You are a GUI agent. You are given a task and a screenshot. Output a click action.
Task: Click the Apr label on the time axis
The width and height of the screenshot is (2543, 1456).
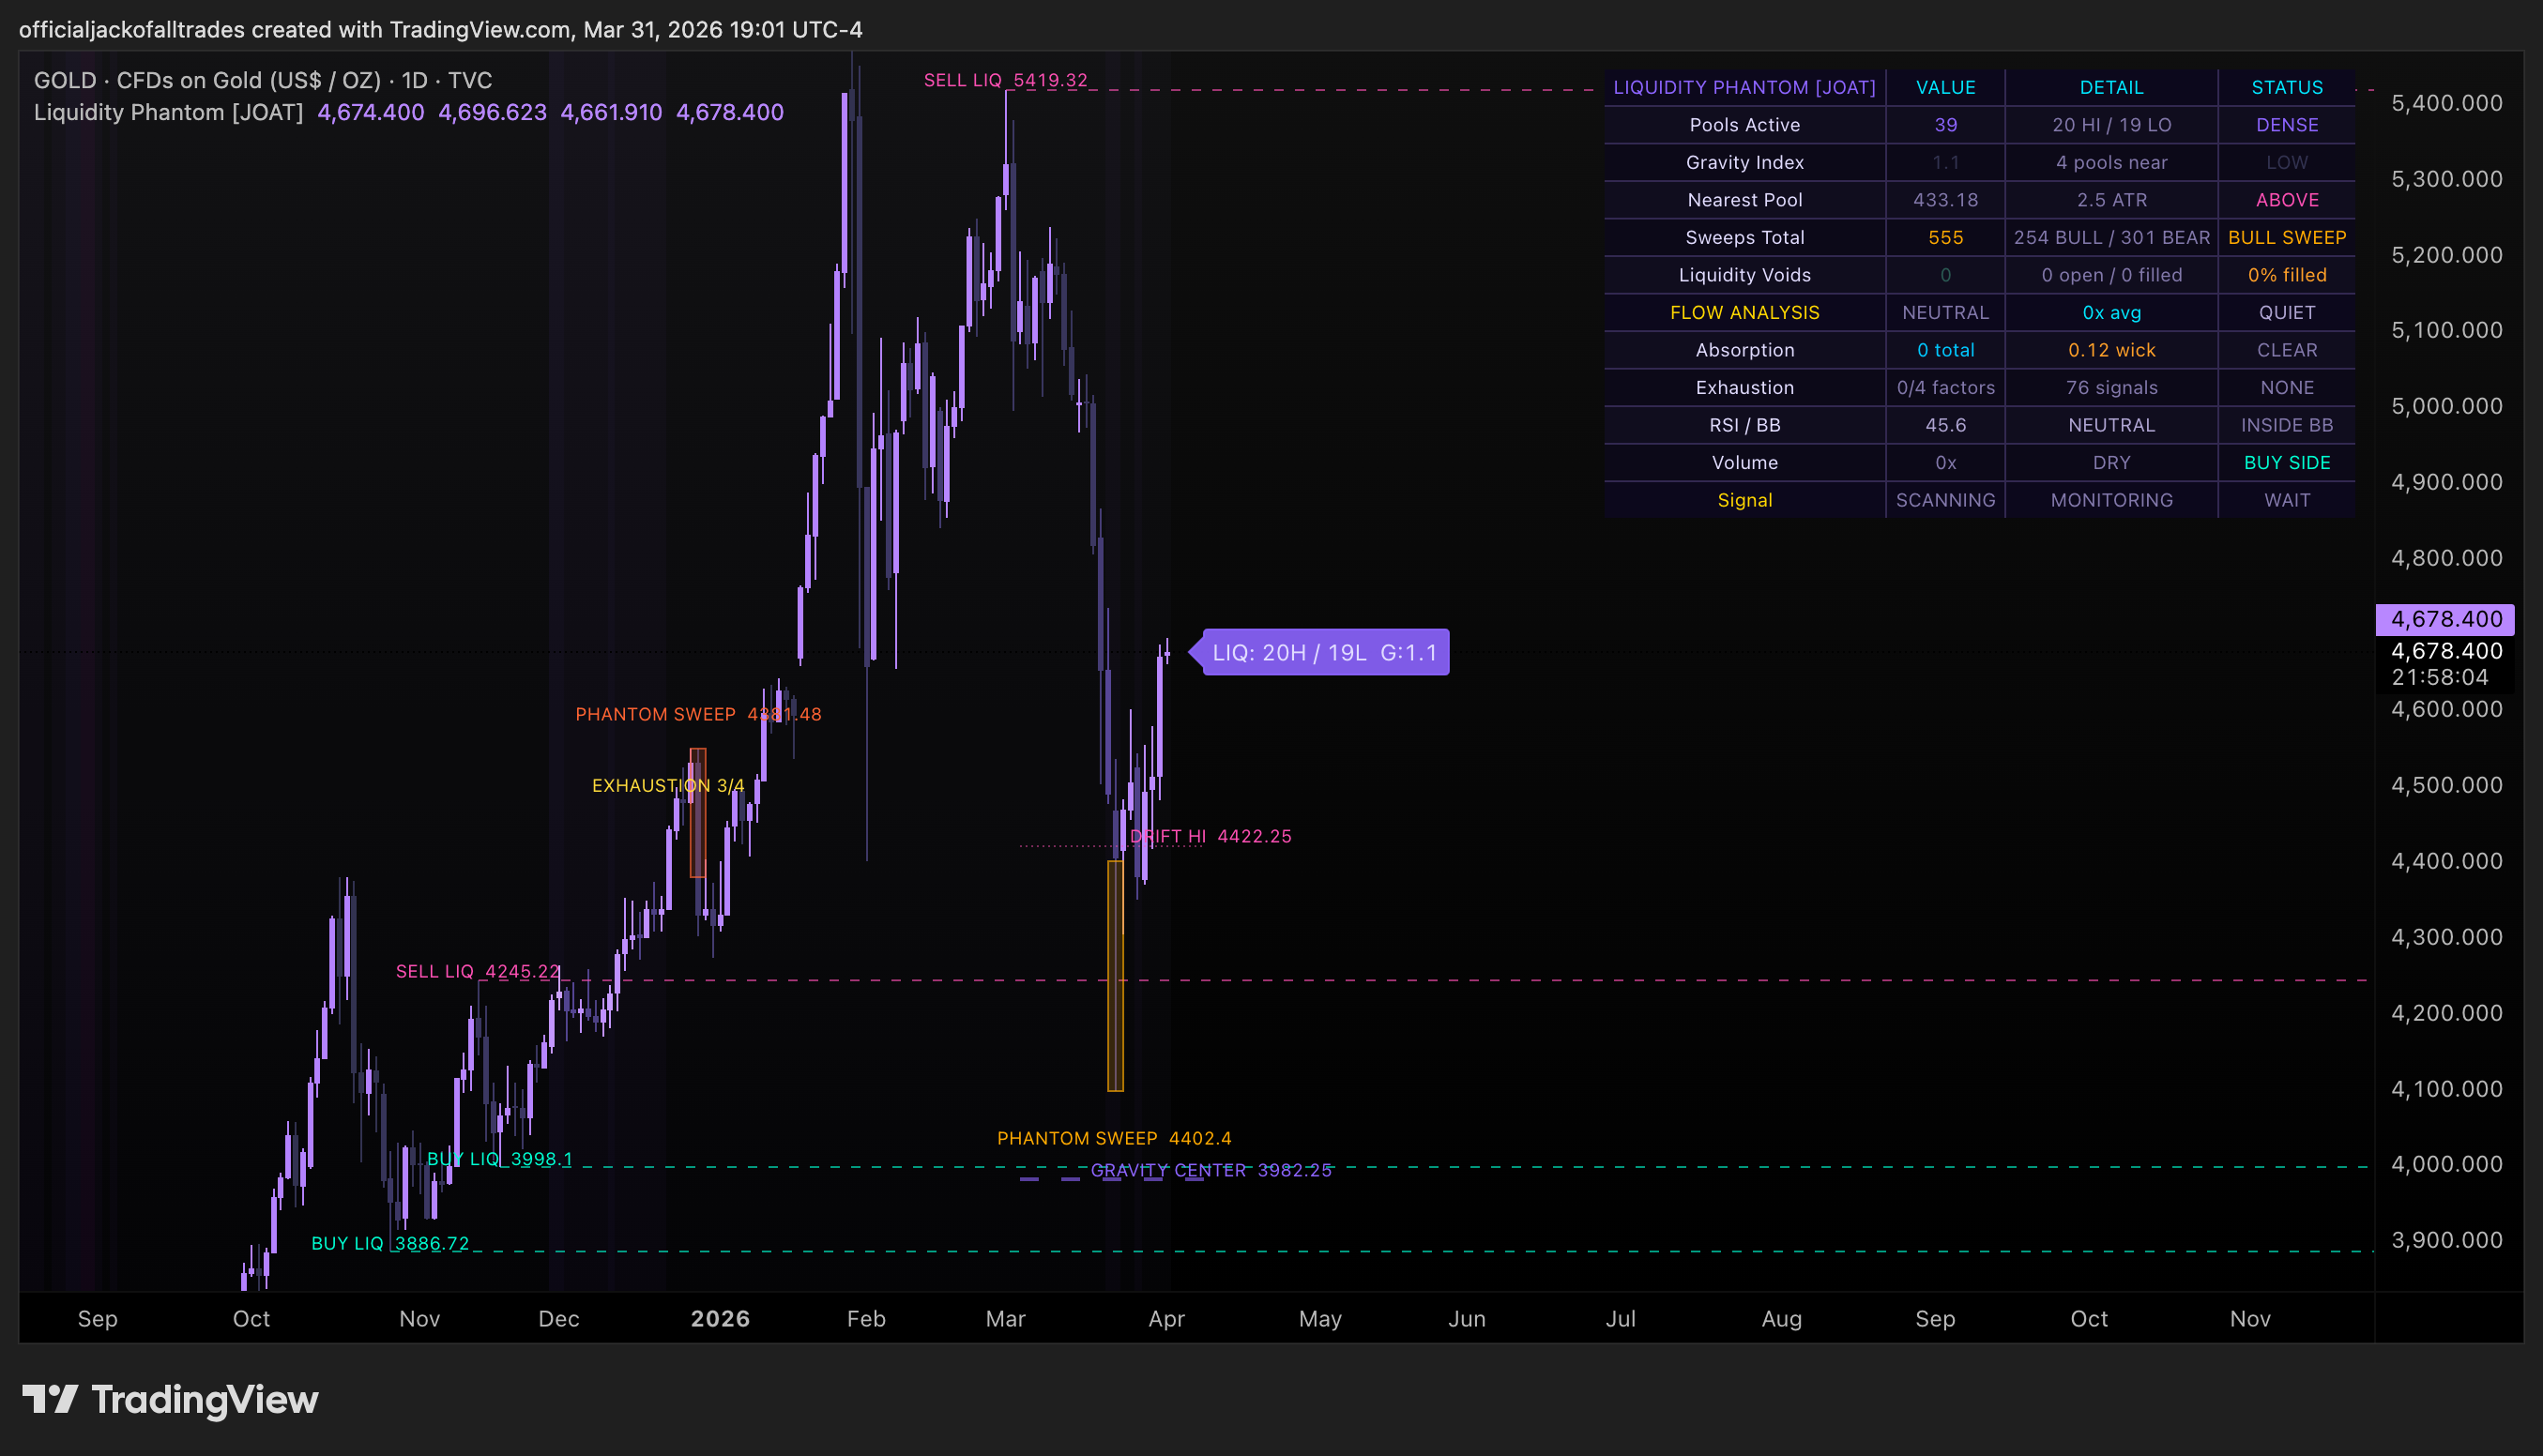pyautogui.click(x=1166, y=1318)
